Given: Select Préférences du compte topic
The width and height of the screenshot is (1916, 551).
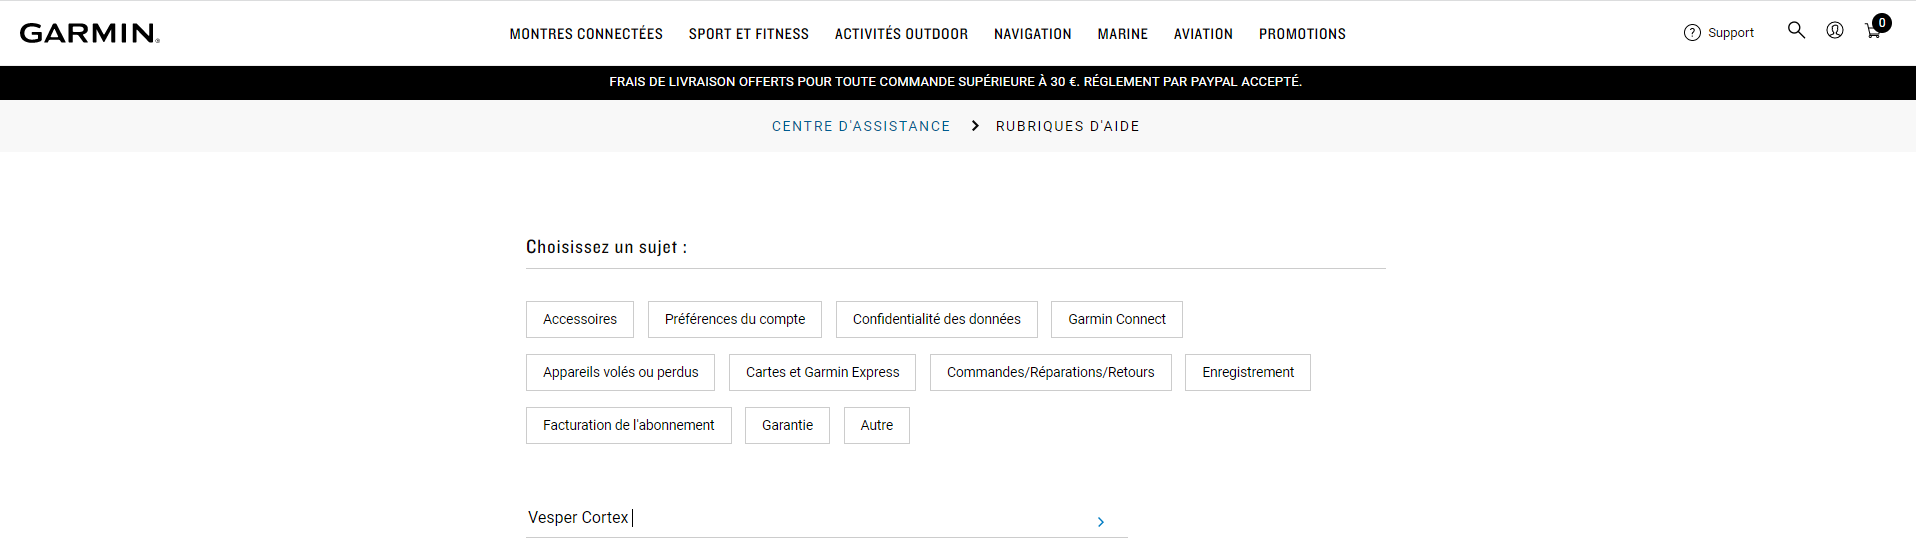Looking at the screenshot, I should (734, 319).
